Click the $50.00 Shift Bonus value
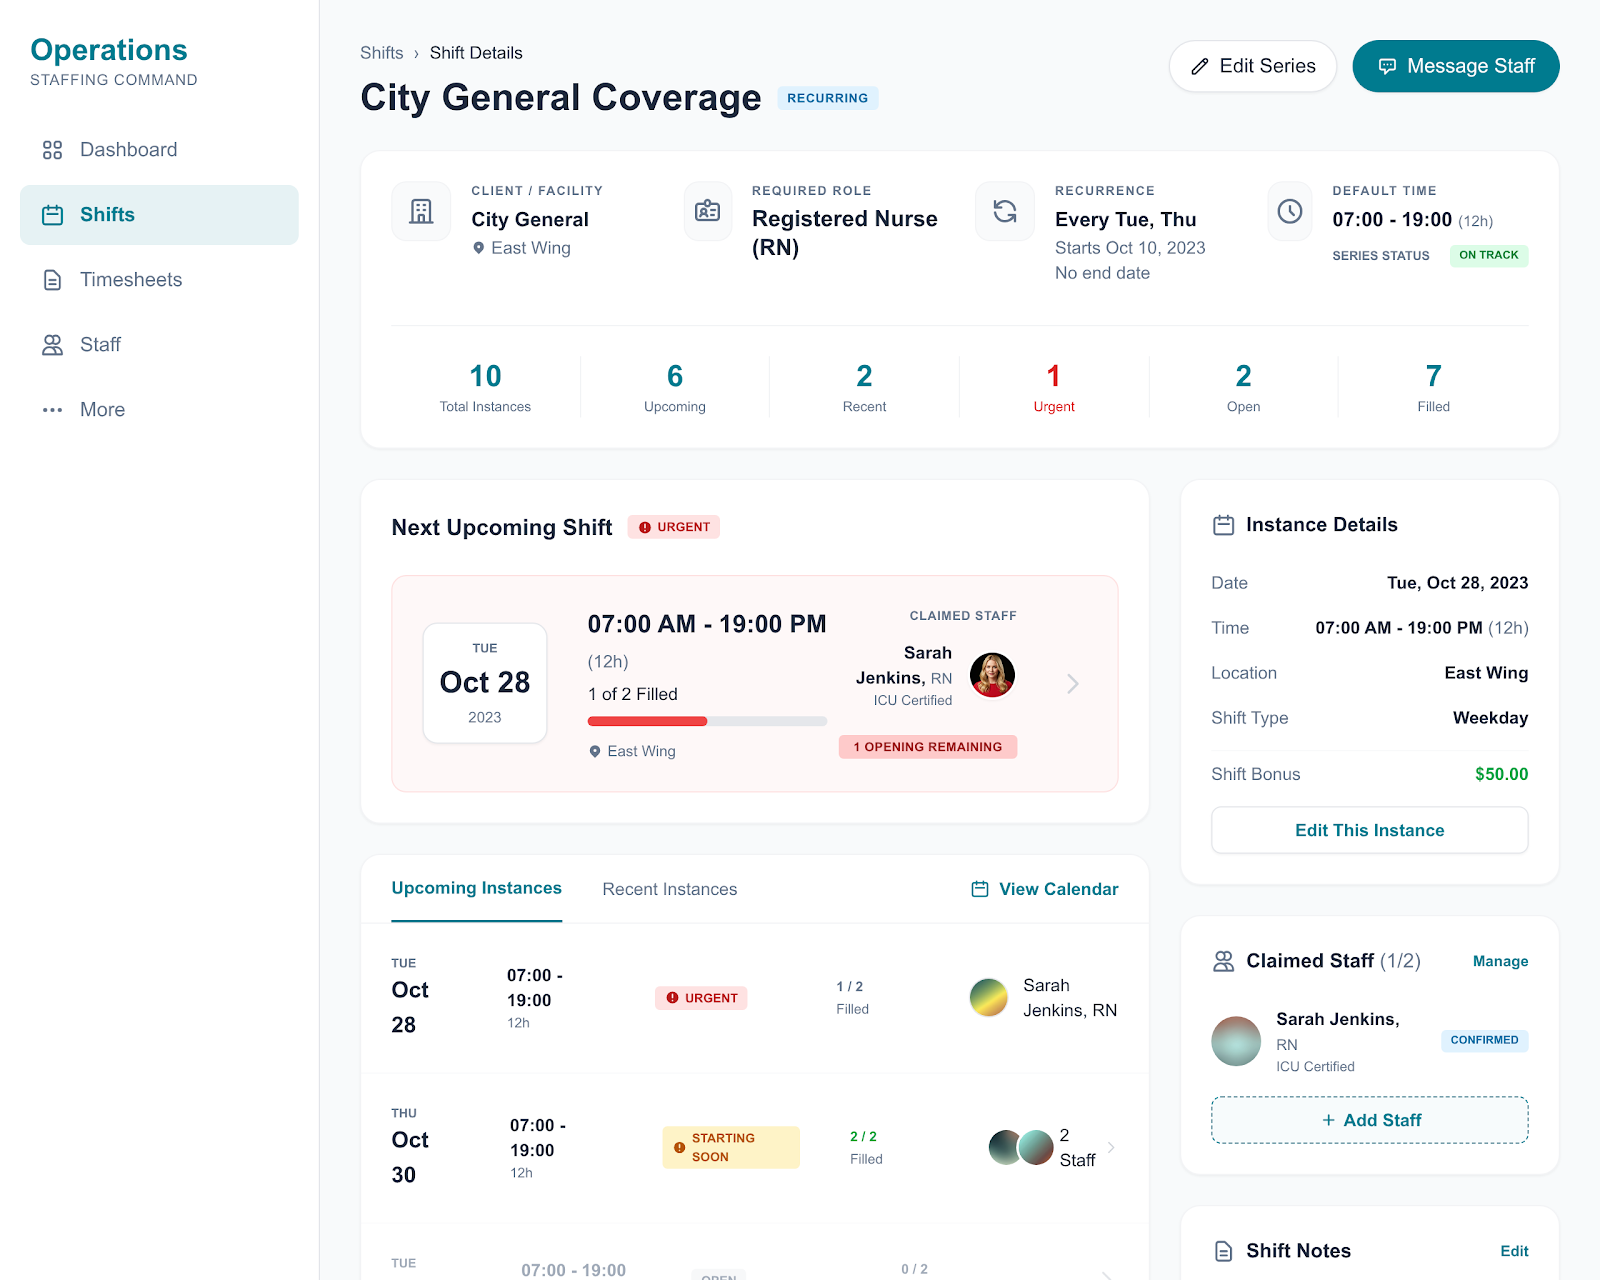The height and width of the screenshot is (1280, 1600). coord(1502,774)
